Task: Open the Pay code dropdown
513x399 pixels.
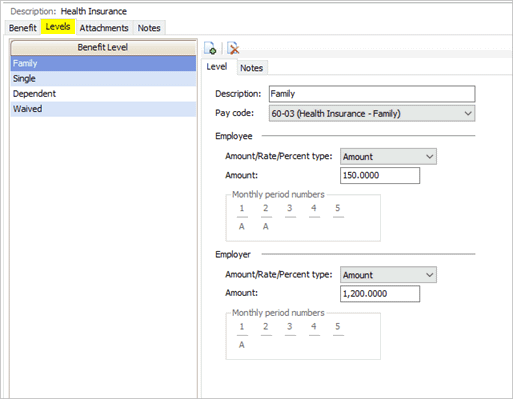Action: click(x=372, y=113)
